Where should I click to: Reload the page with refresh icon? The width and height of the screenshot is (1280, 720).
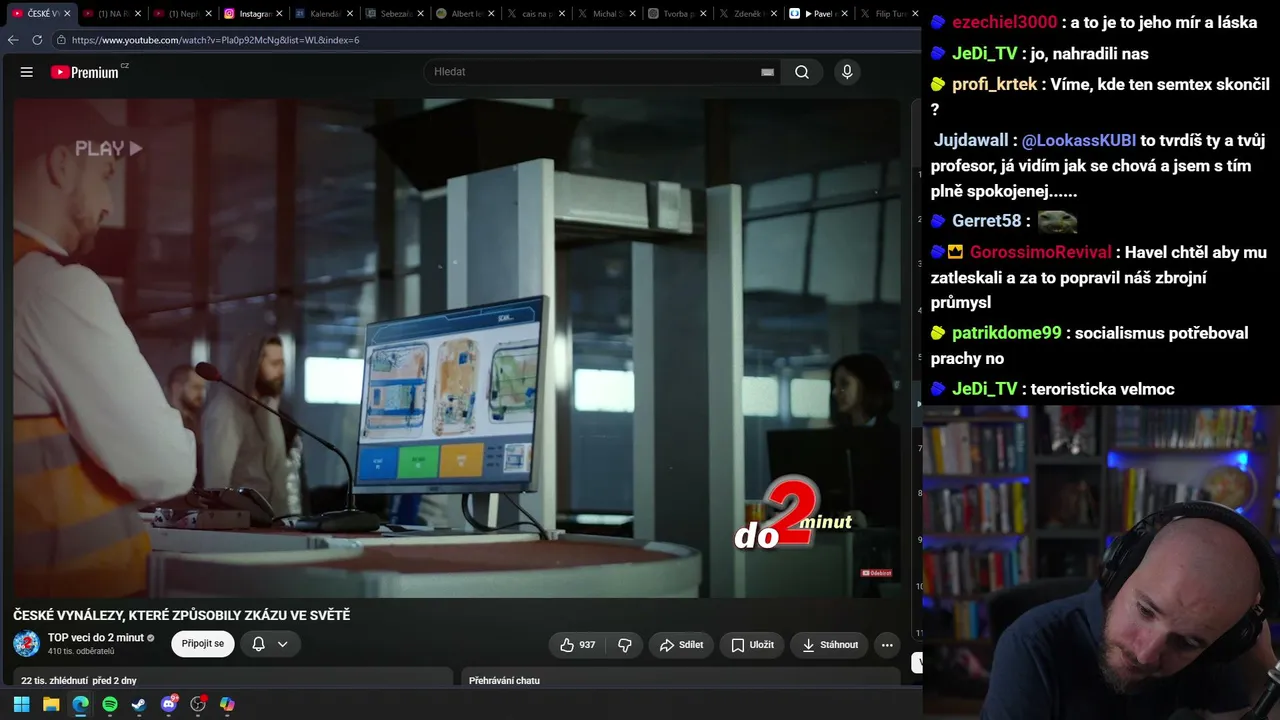(x=37, y=40)
